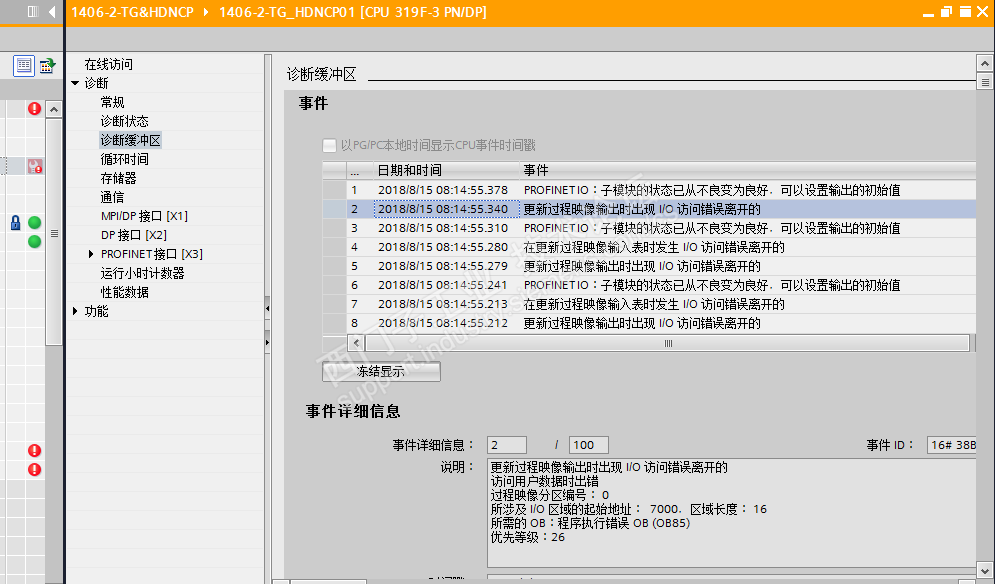Click event detail number field showing 2
Screen dimensions: 995x584
(x=506, y=445)
